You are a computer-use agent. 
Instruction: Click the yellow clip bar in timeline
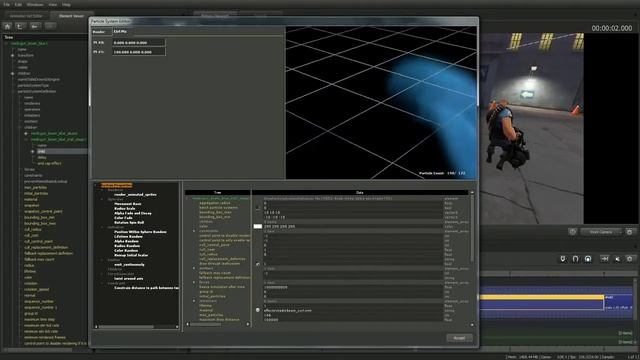click(541, 297)
